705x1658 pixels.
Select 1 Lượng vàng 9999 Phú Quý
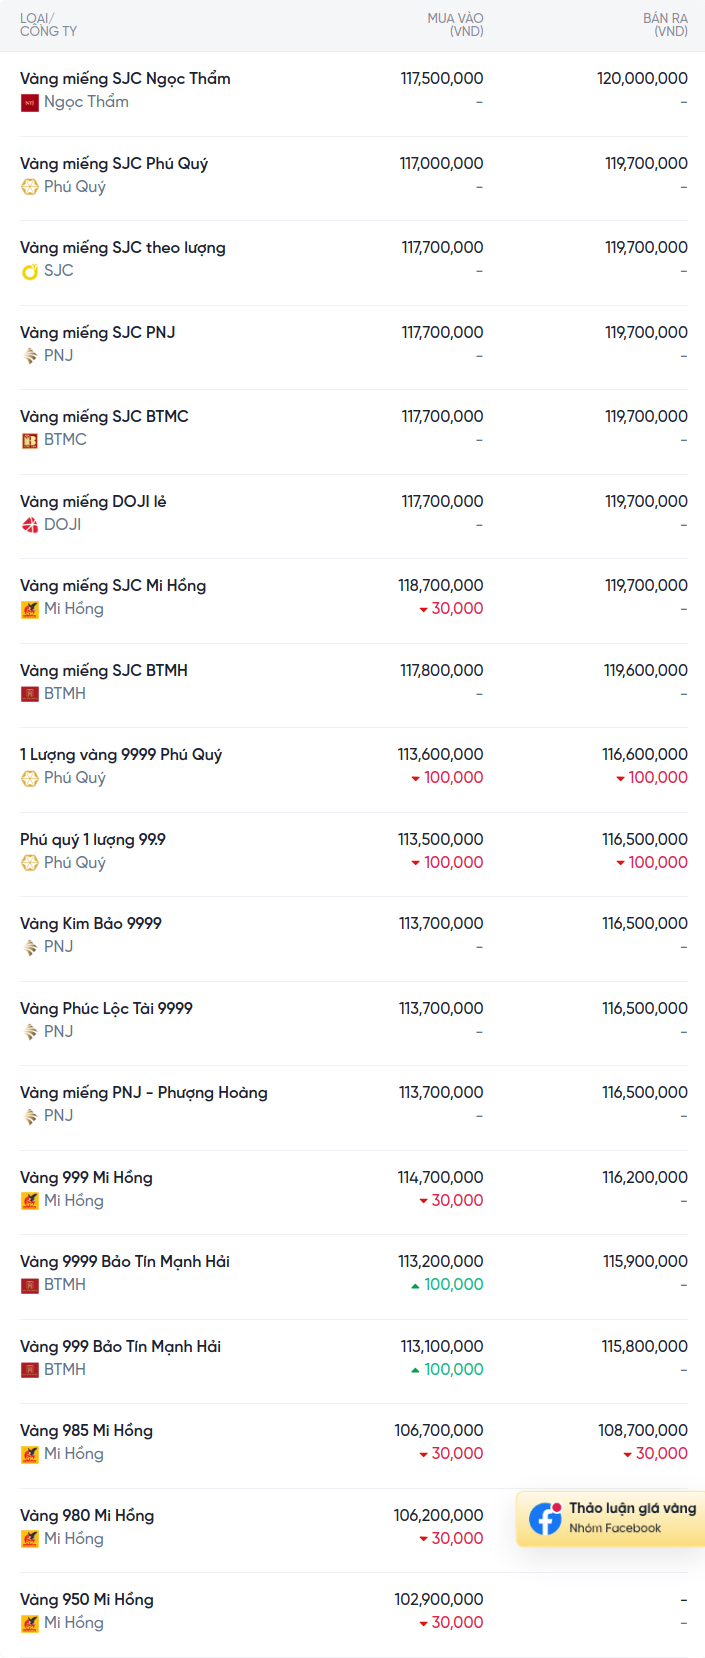(121, 754)
